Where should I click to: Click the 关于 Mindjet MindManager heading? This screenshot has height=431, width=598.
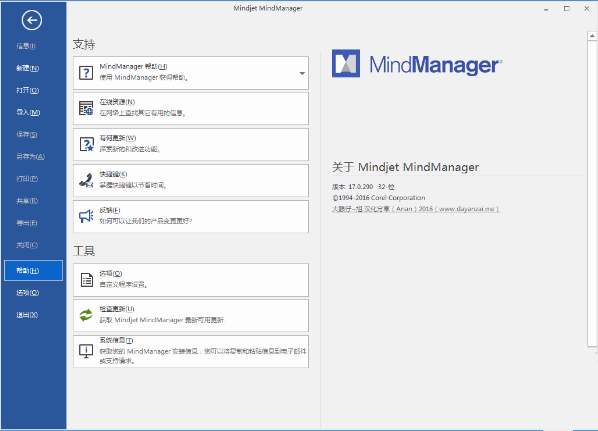click(405, 167)
